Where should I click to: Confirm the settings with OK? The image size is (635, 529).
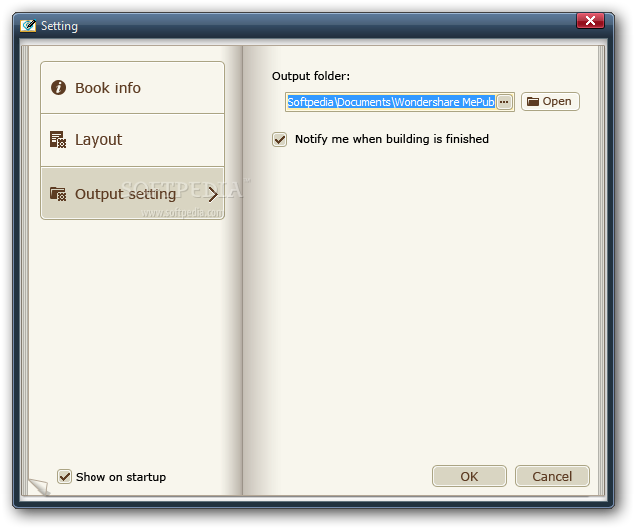coord(469,476)
